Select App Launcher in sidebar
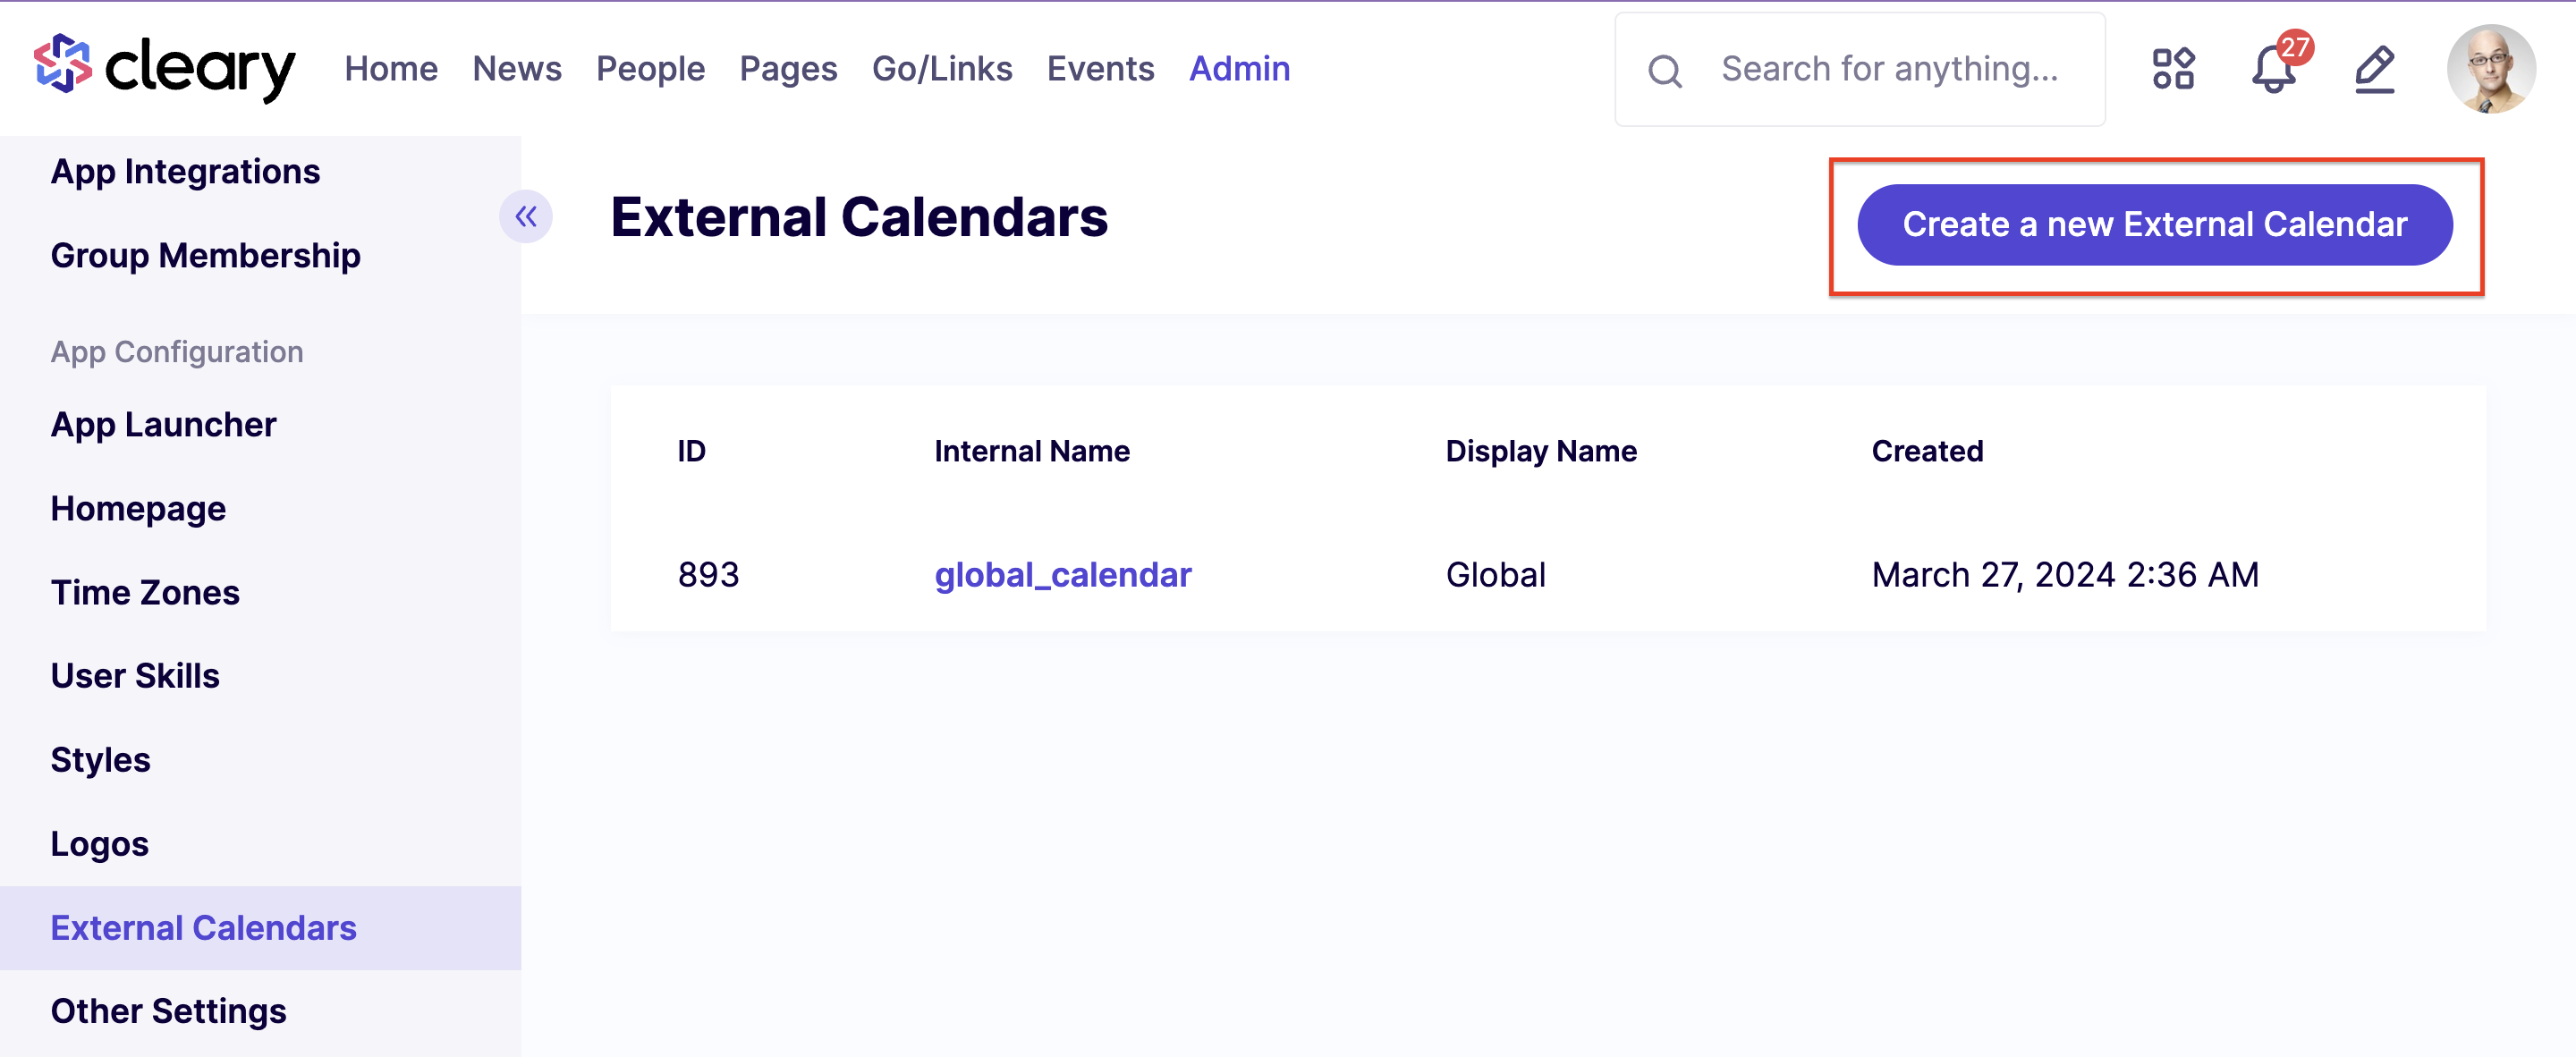This screenshot has width=2576, height=1057. tap(164, 424)
